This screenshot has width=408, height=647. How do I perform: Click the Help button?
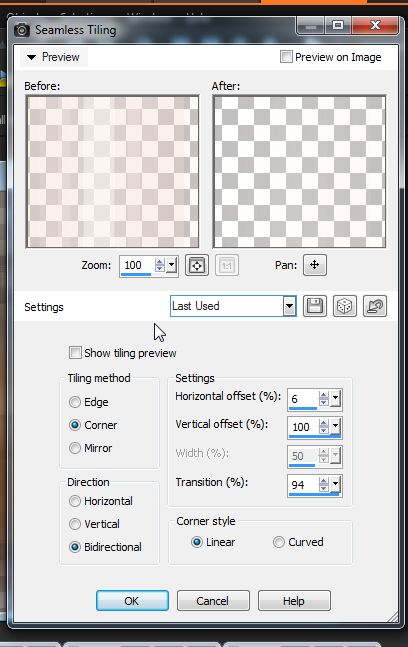tap(294, 600)
